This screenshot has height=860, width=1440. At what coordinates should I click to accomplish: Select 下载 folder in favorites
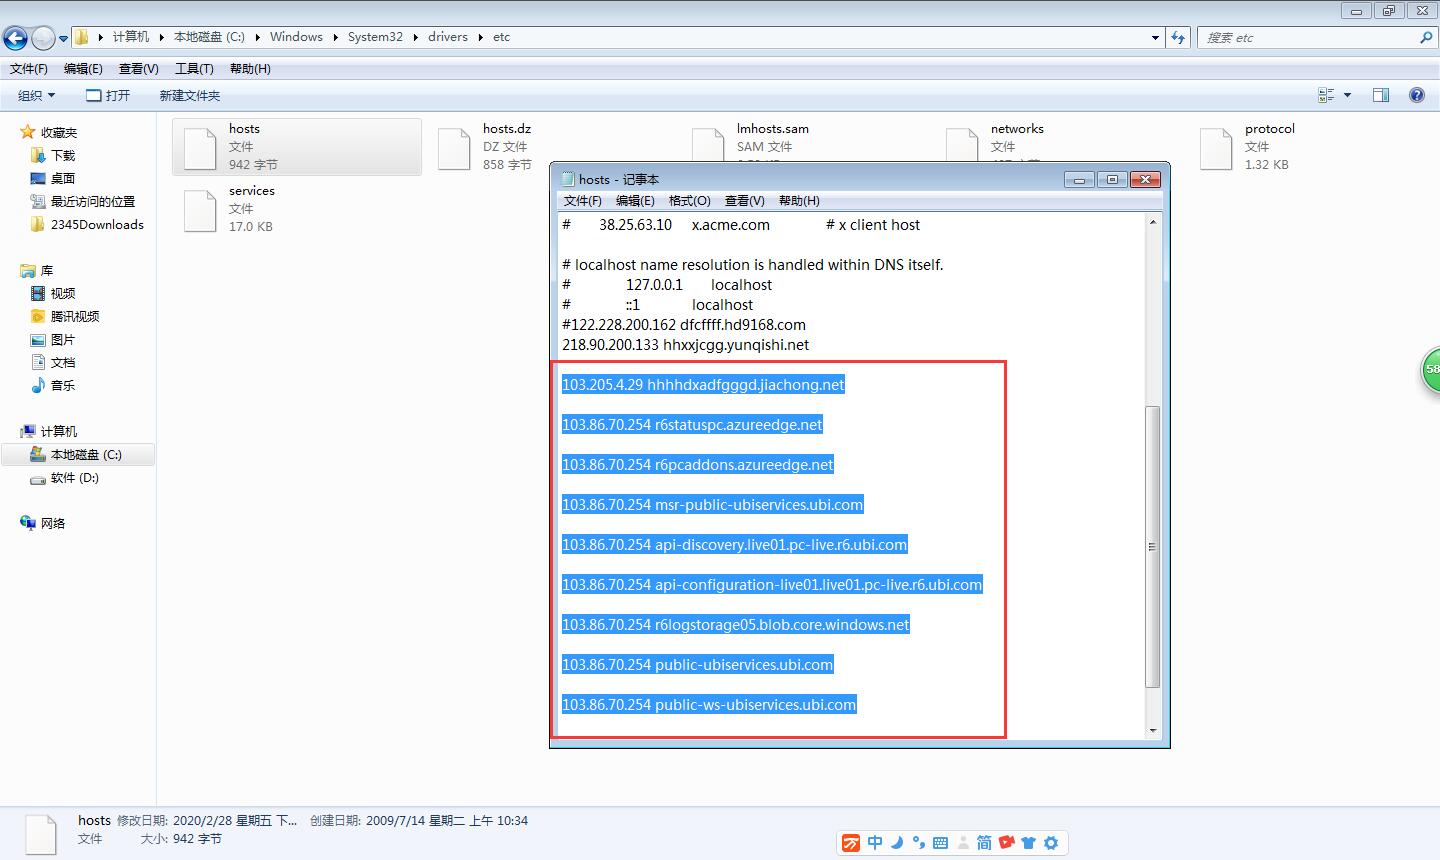pyautogui.click(x=63, y=155)
